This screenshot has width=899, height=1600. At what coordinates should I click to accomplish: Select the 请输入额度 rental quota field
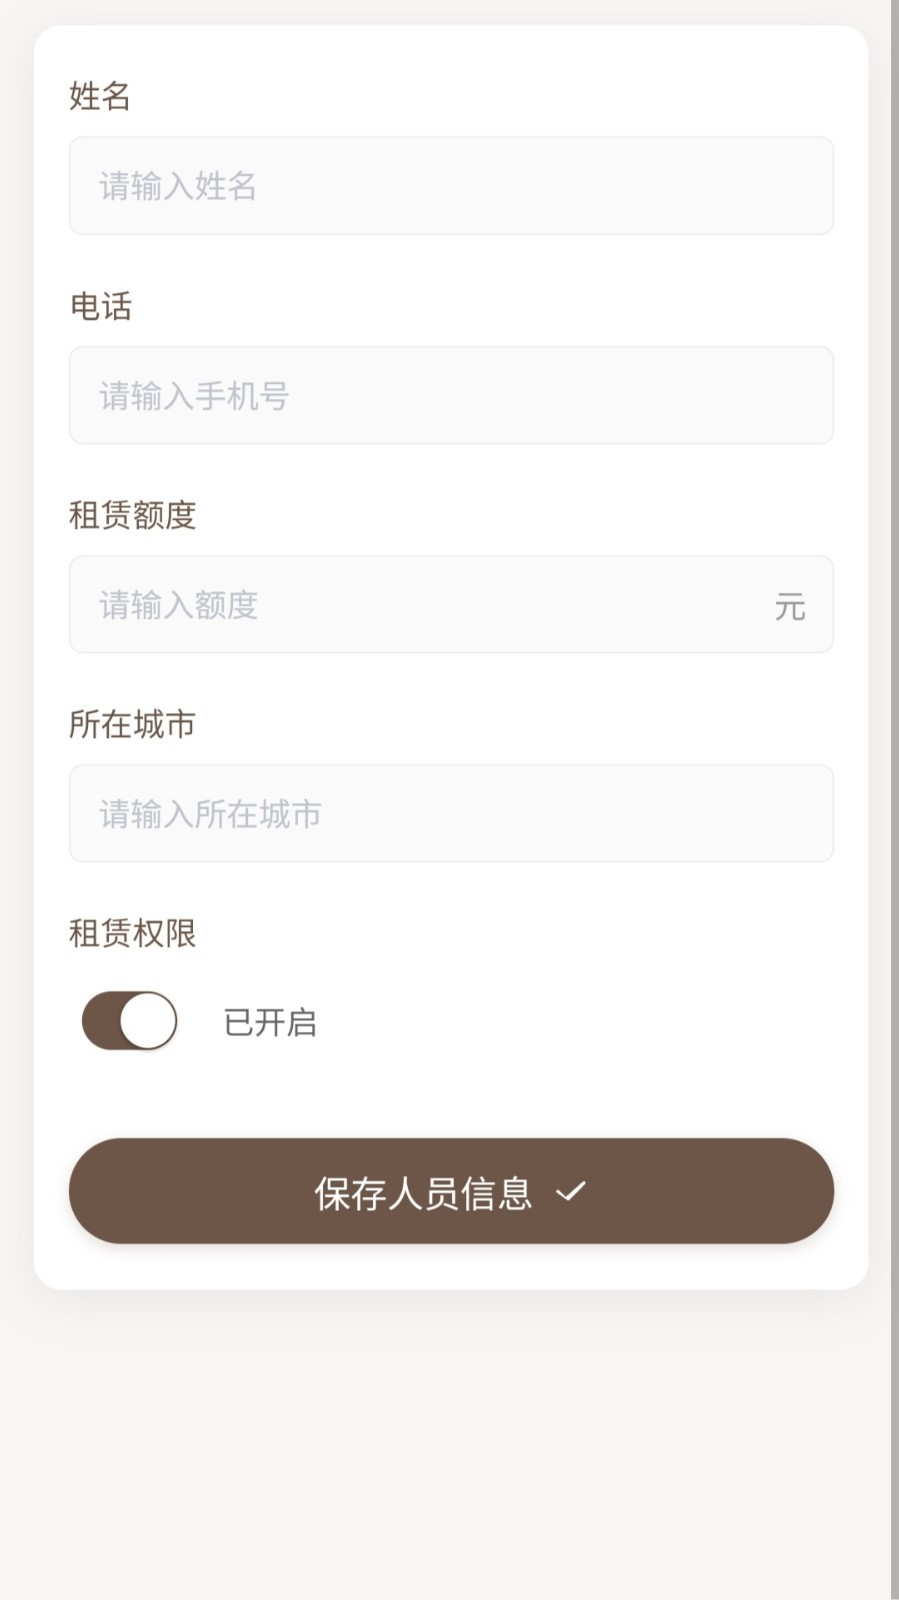[420, 605]
